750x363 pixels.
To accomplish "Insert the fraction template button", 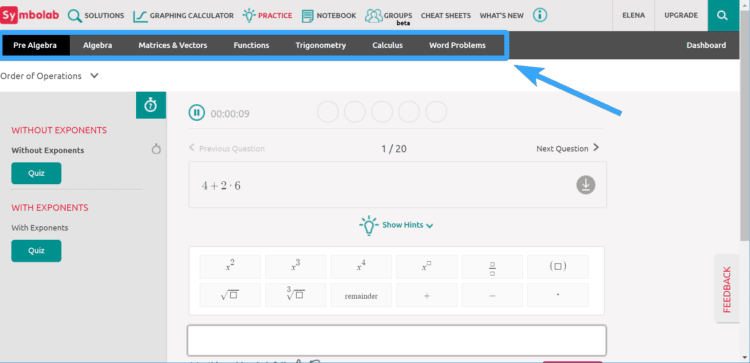I will click(492, 267).
